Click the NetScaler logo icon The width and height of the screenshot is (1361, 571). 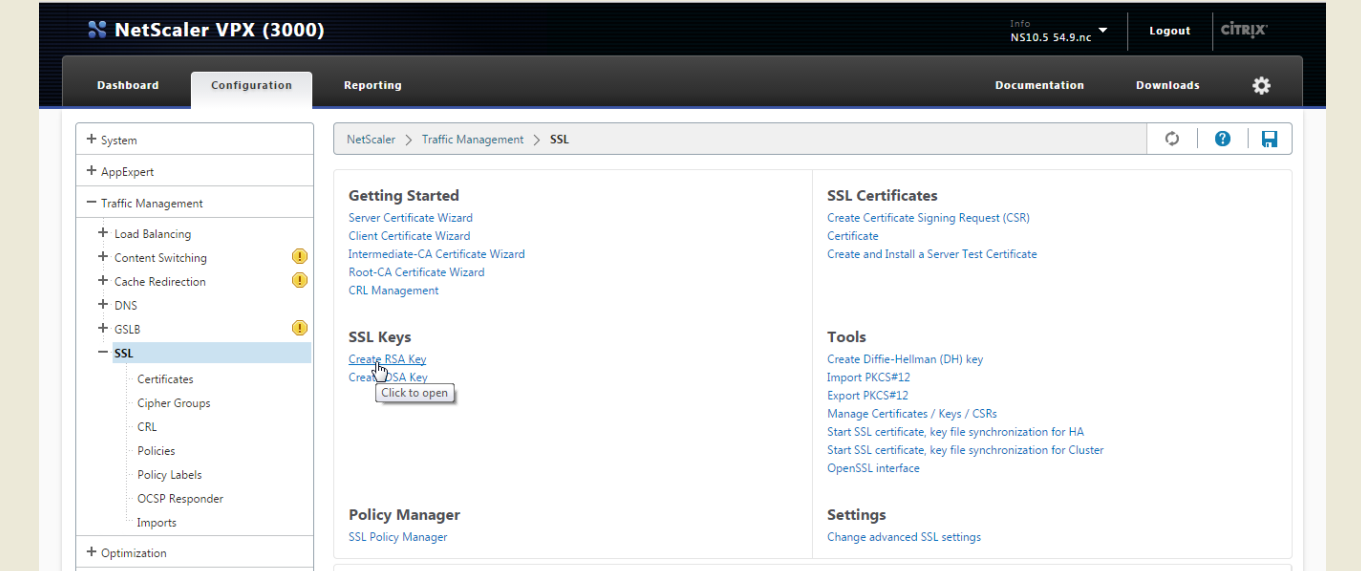[97, 30]
